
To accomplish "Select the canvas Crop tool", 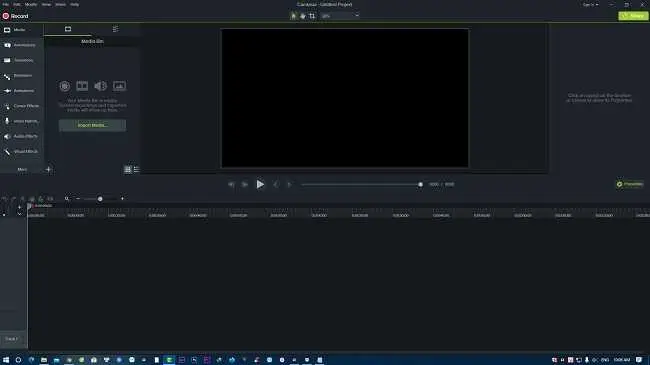I will pos(312,16).
